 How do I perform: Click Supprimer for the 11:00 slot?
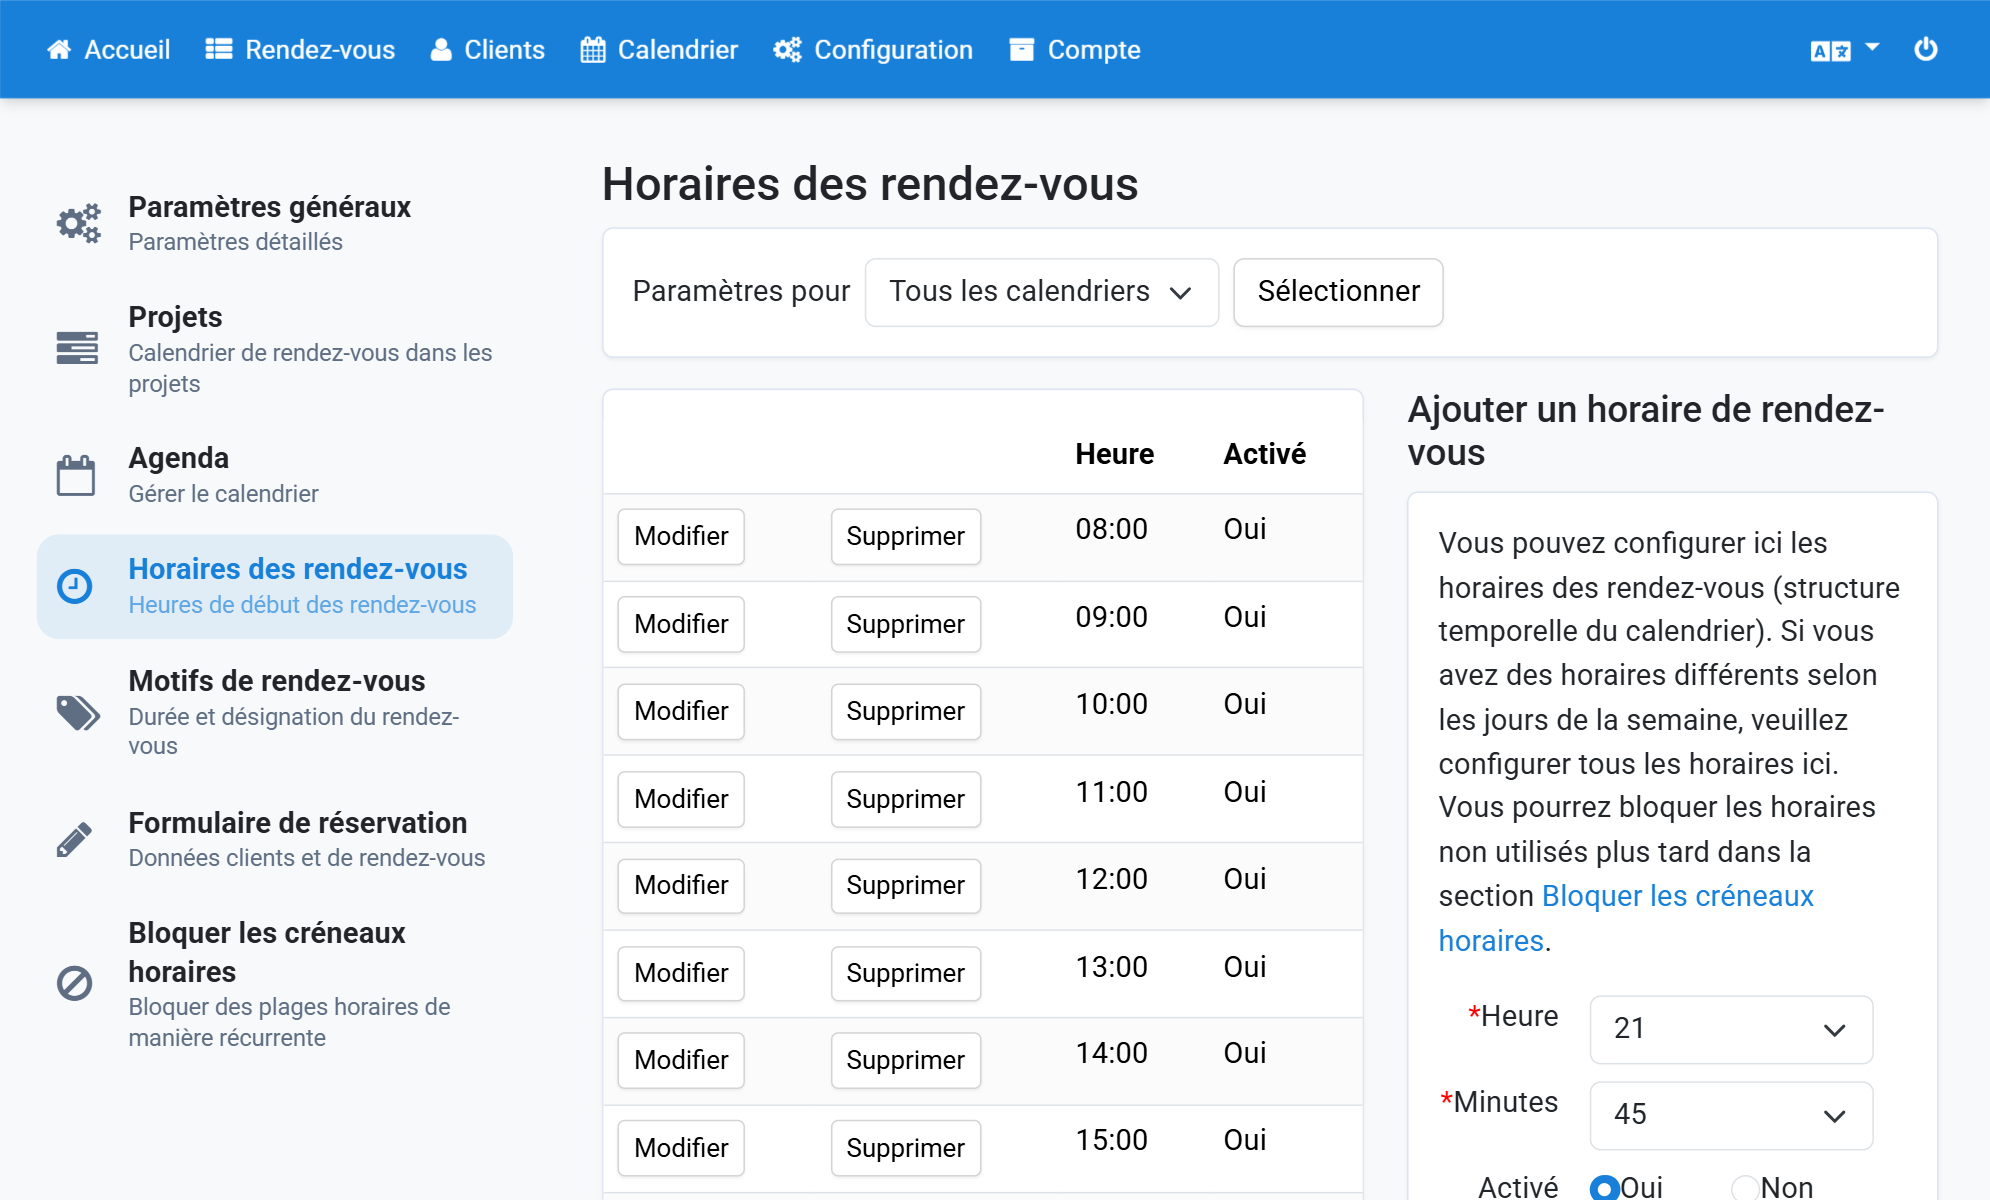[906, 800]
